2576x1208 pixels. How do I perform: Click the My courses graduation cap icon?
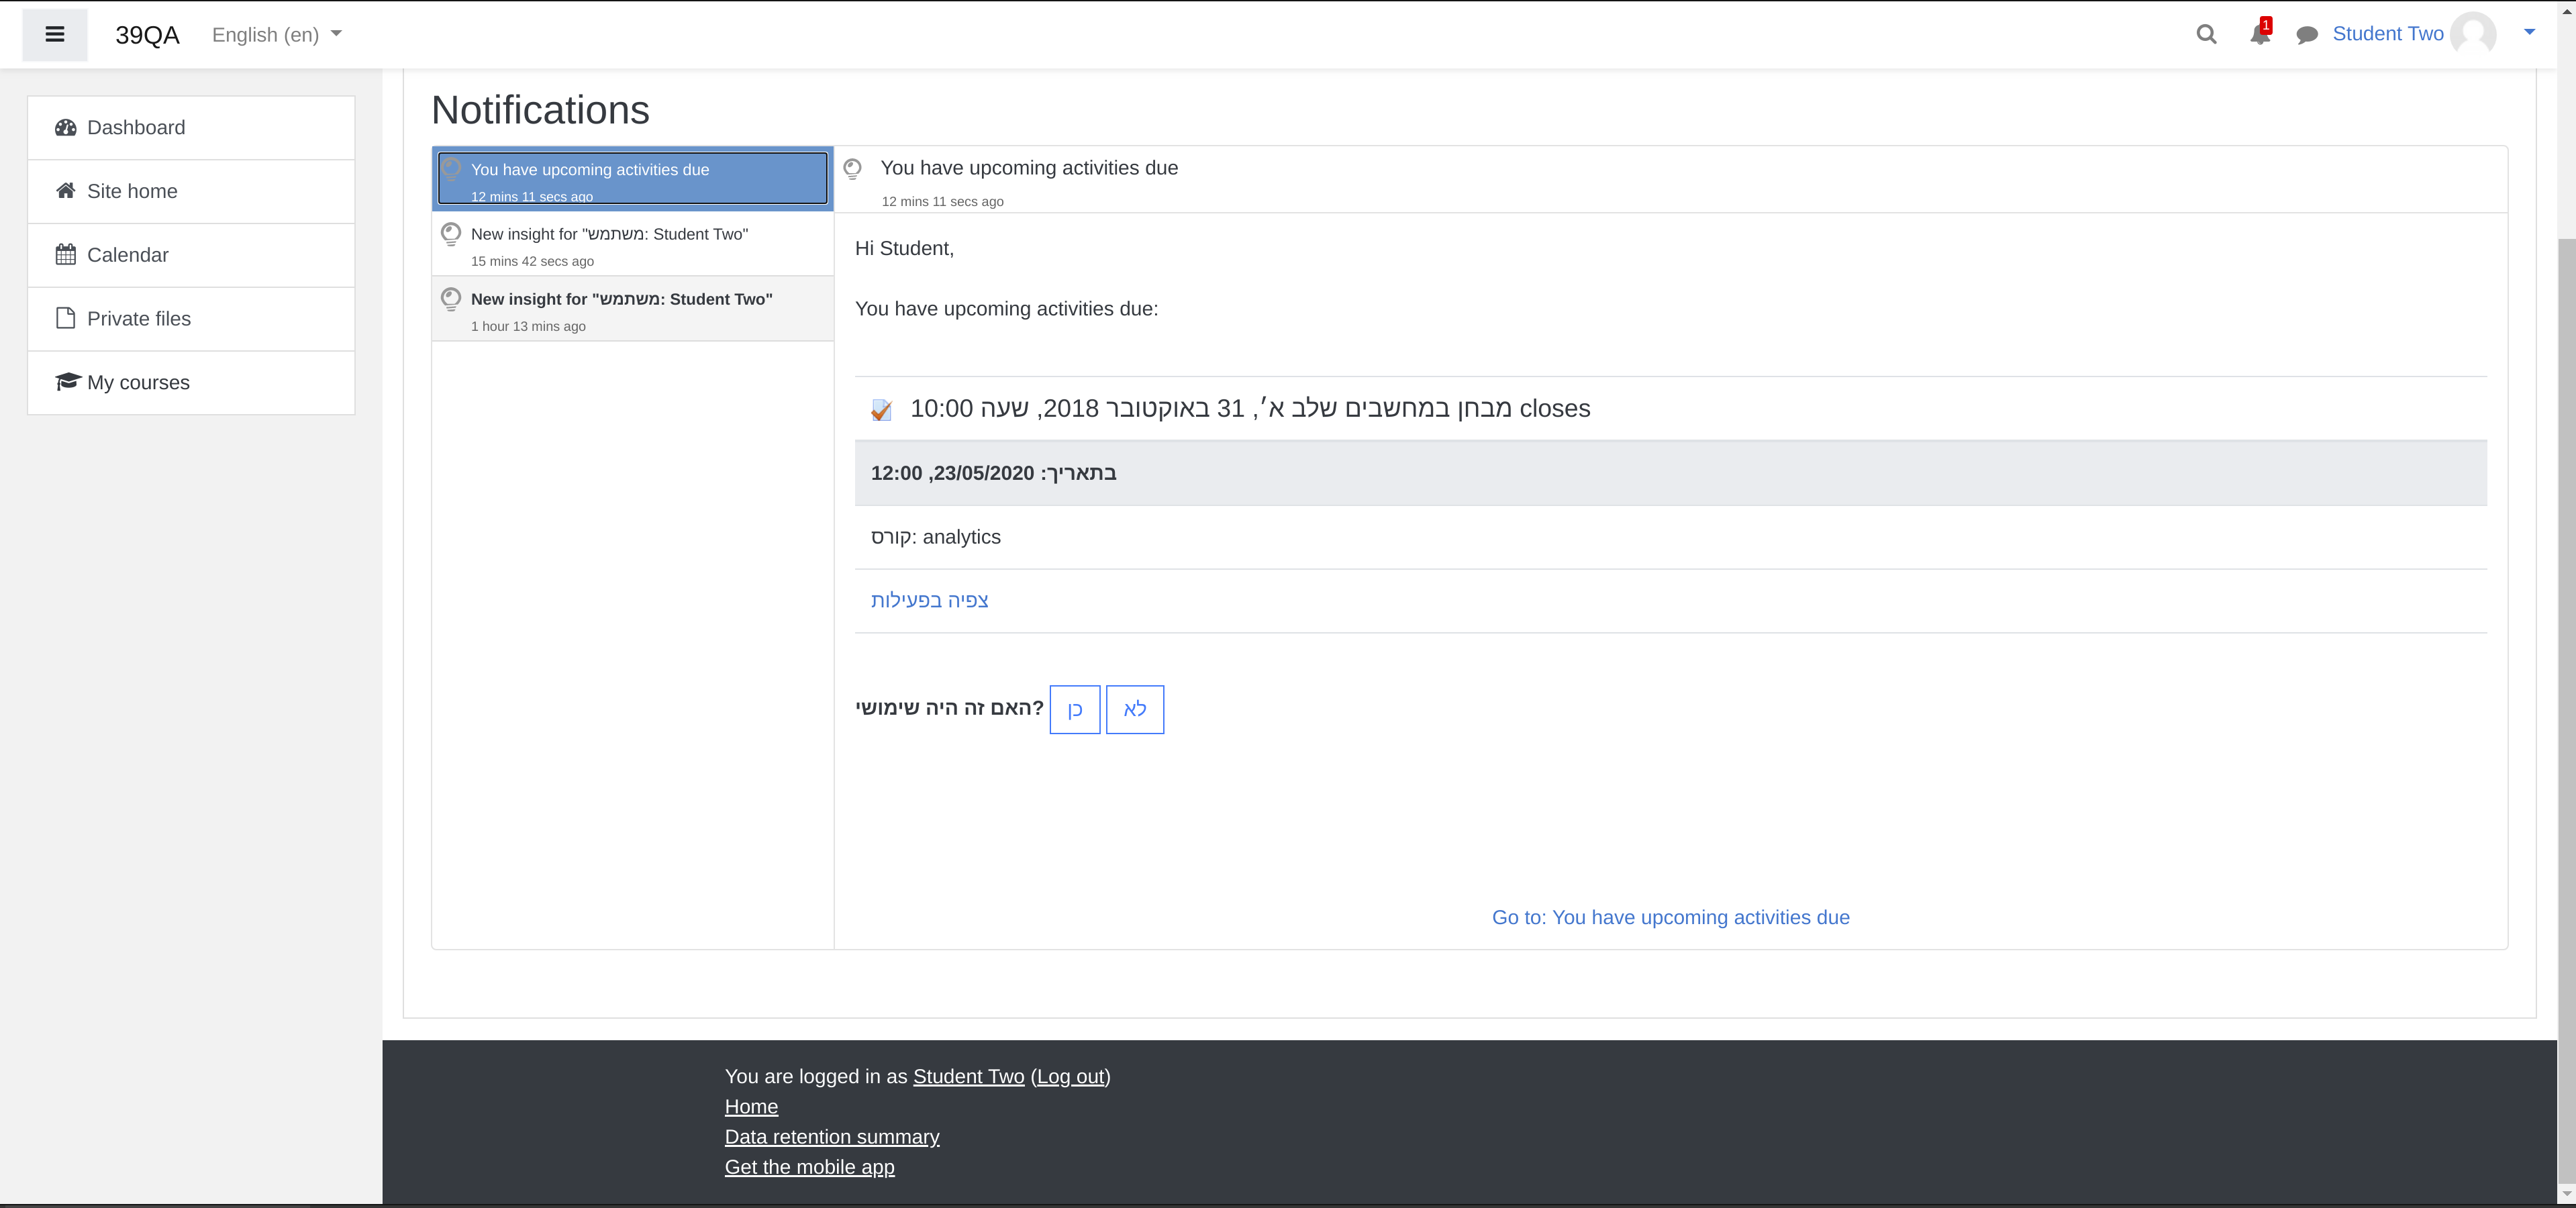coord(67,382)
